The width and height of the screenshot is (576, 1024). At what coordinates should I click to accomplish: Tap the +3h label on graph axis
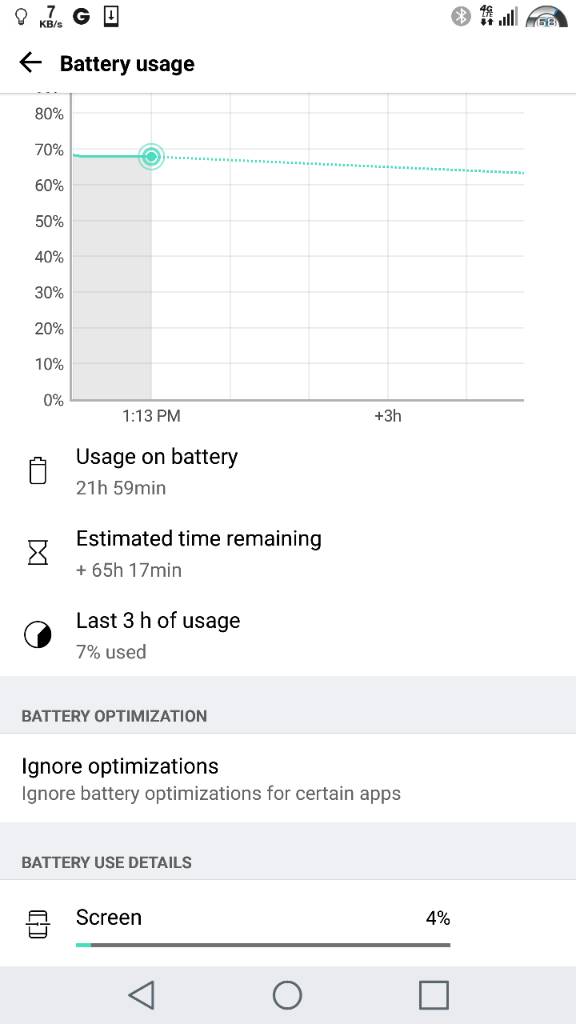point(387,416)
